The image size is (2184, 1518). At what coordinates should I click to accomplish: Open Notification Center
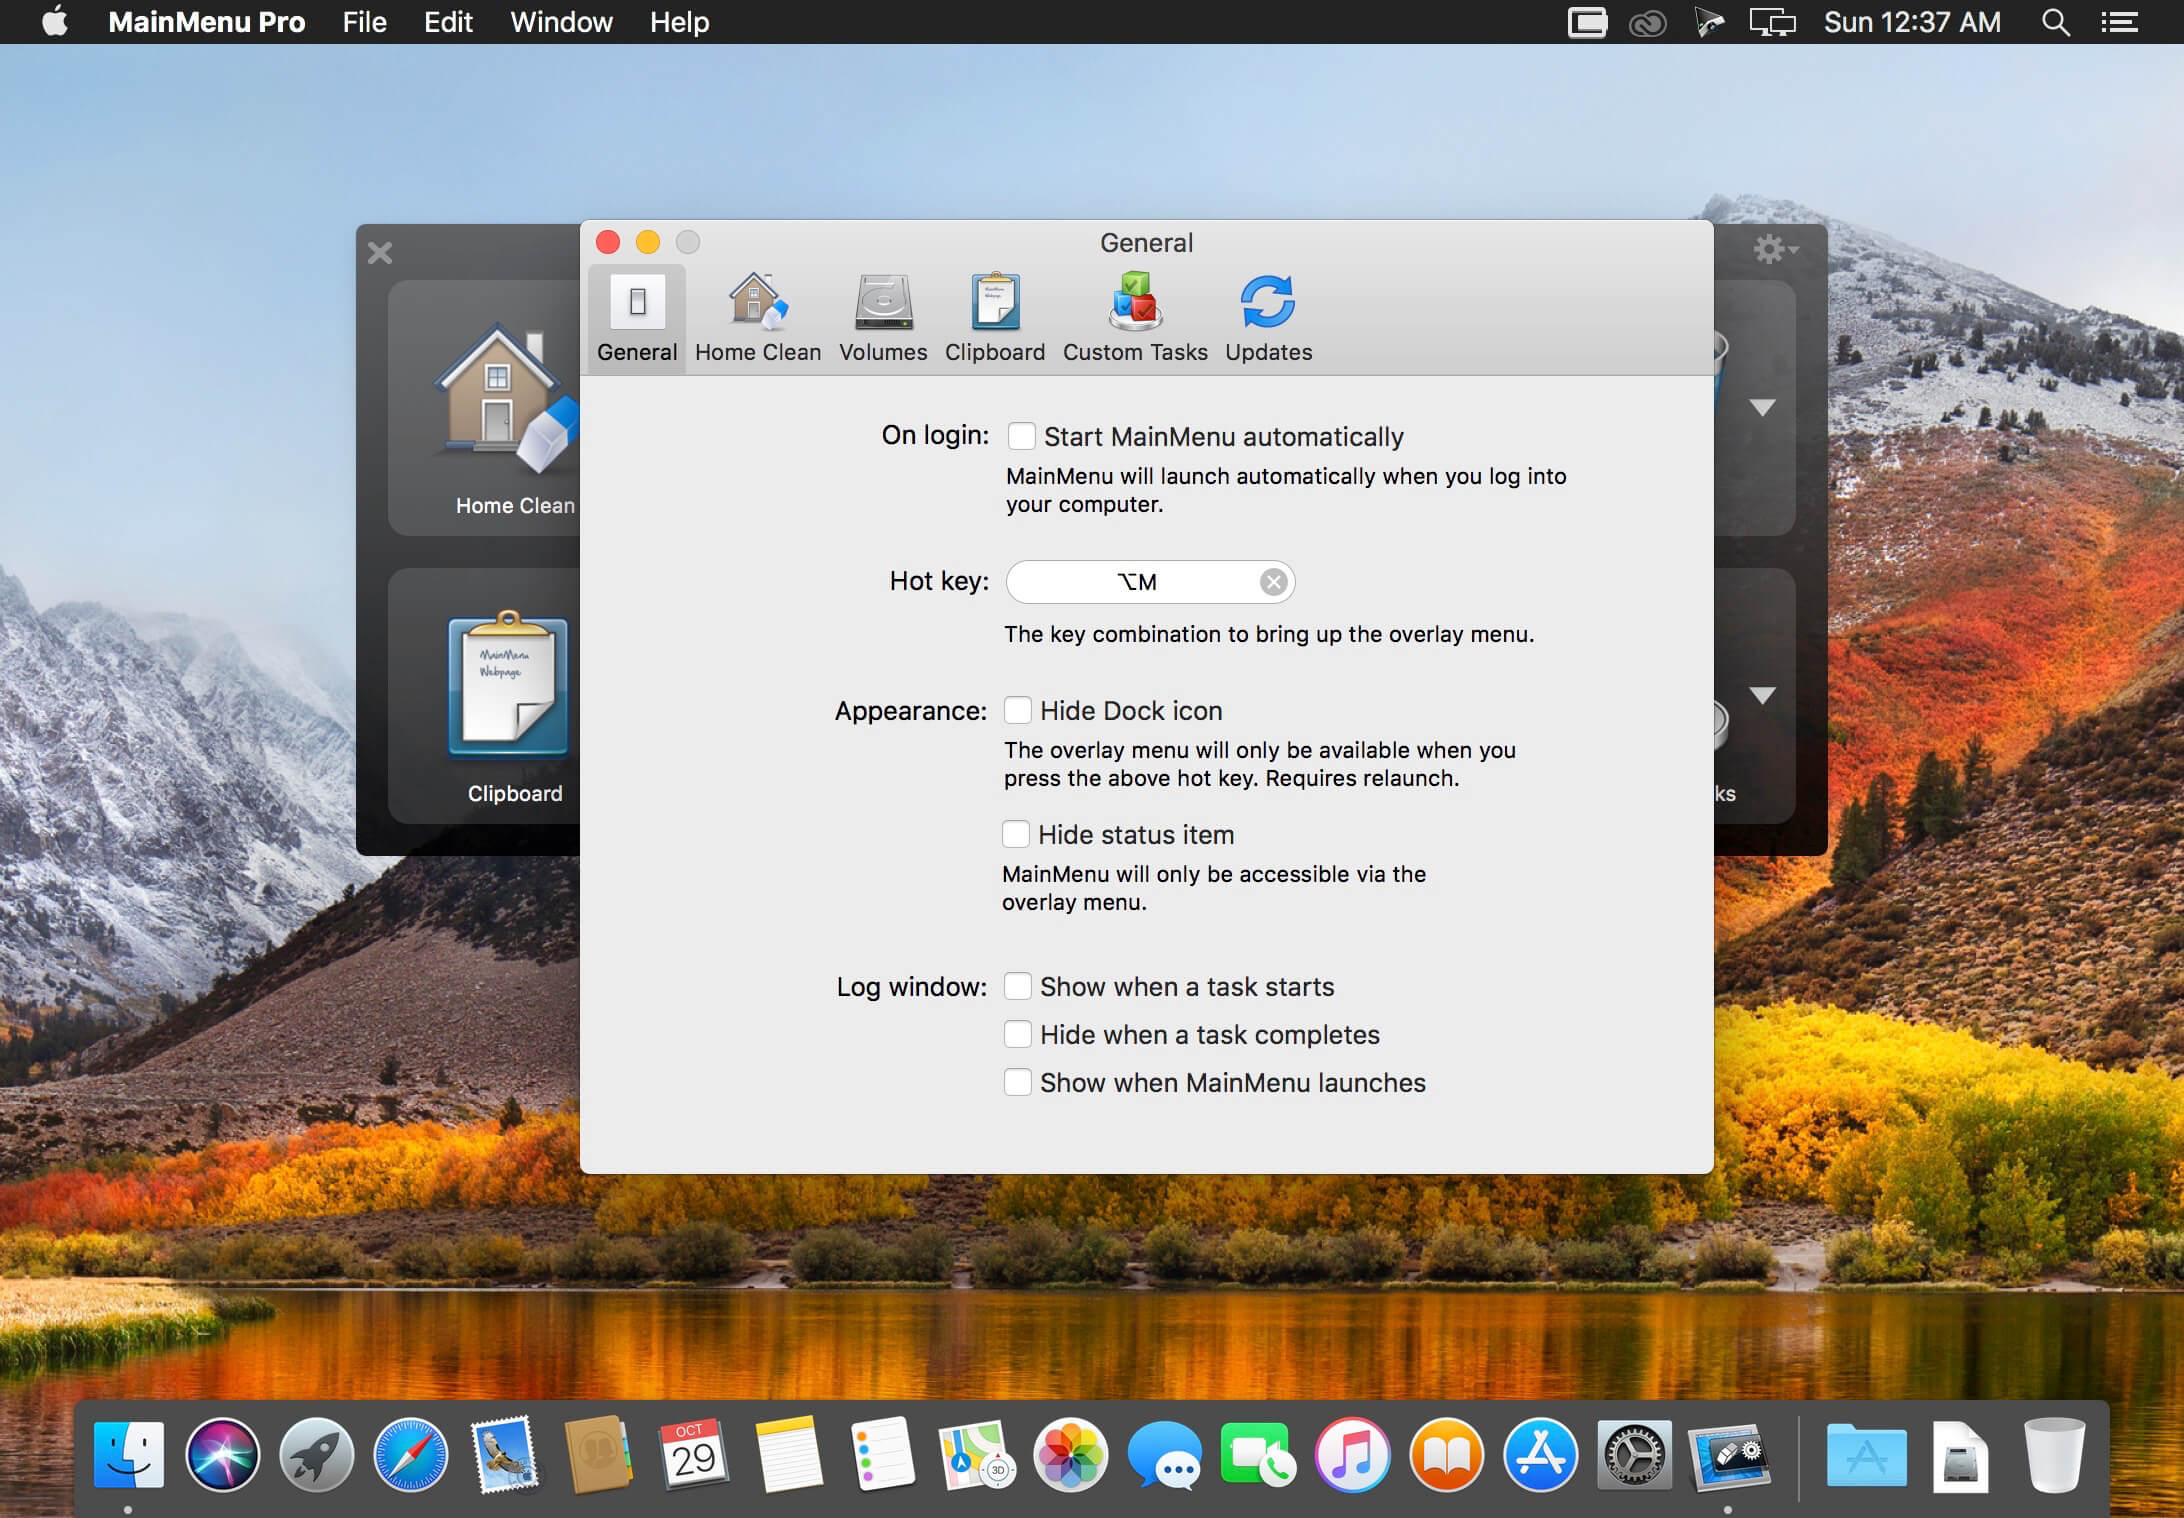pos(2119,22)
